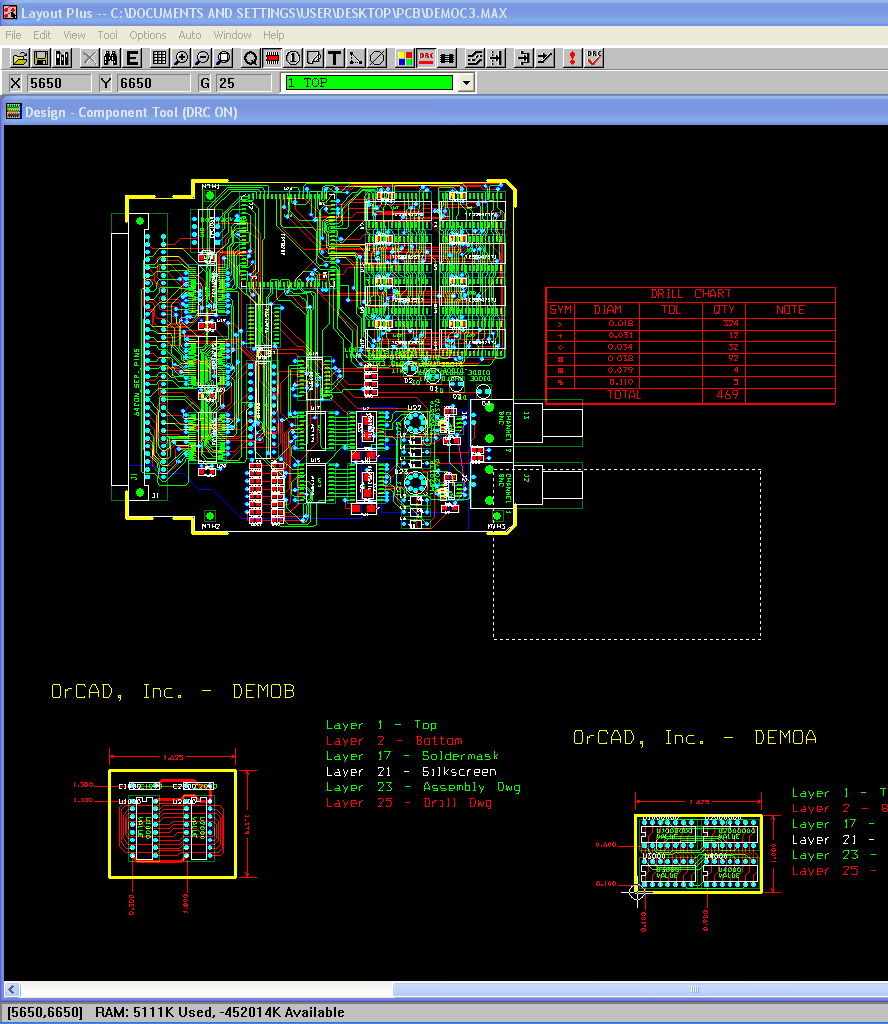Open the 1 TOP layer combo box
The height and width of the screenshot is (1024, 888).
click(x=368, y=83)
